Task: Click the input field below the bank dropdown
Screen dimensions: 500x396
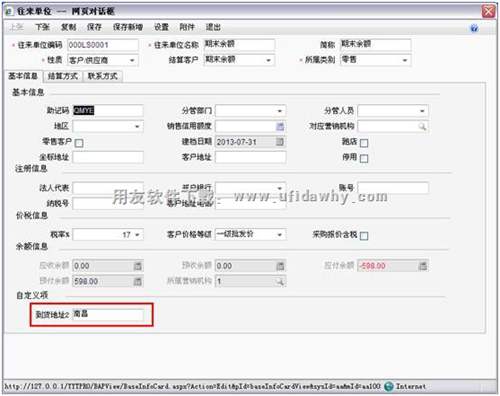Action: [250, 203]
